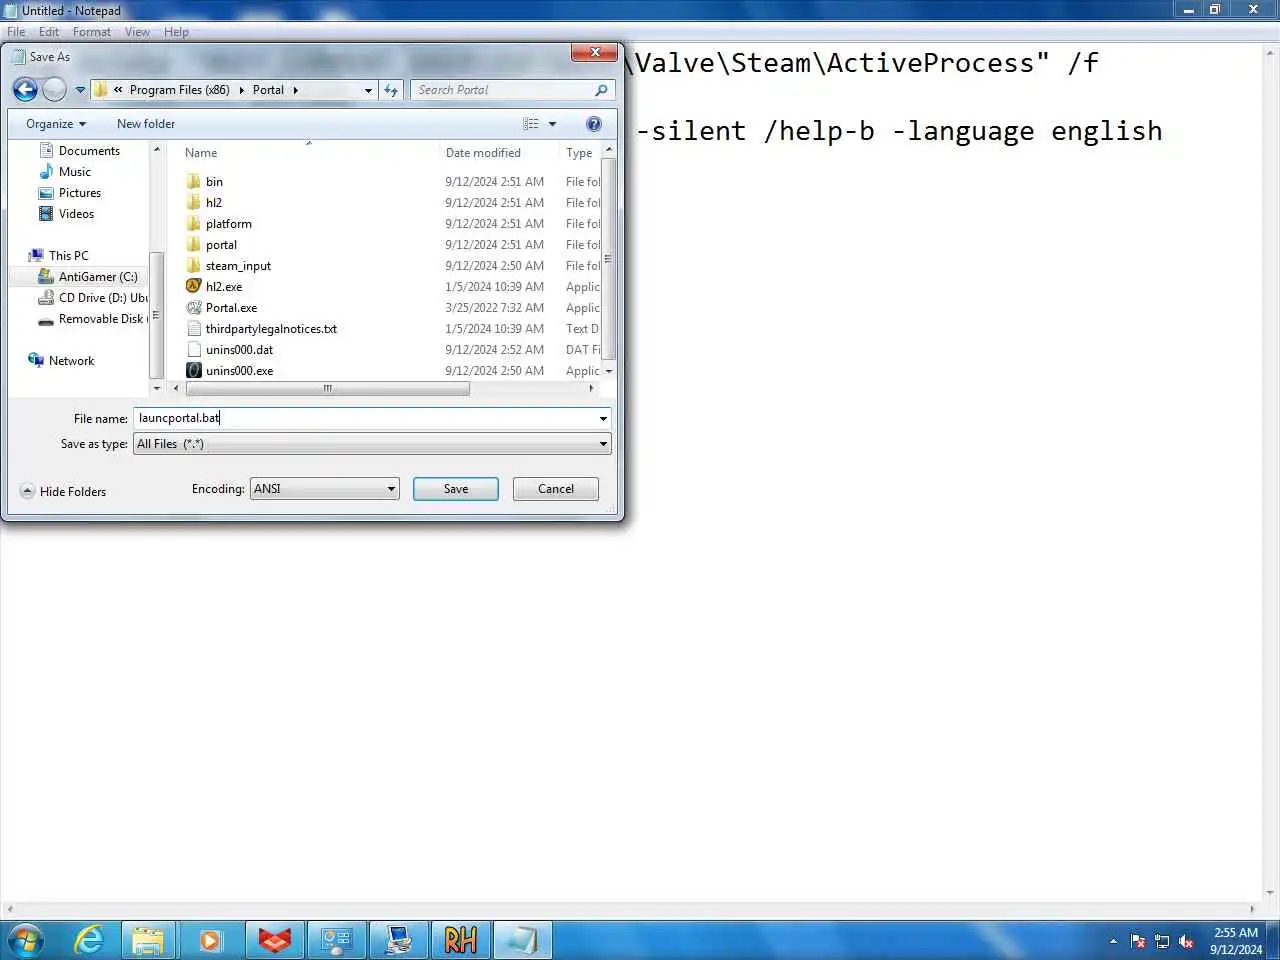This screenshot has height=960, width=1280.
Task: Click the thirdpartylegalnotices.txt file icon
Action: pos(194,329)
